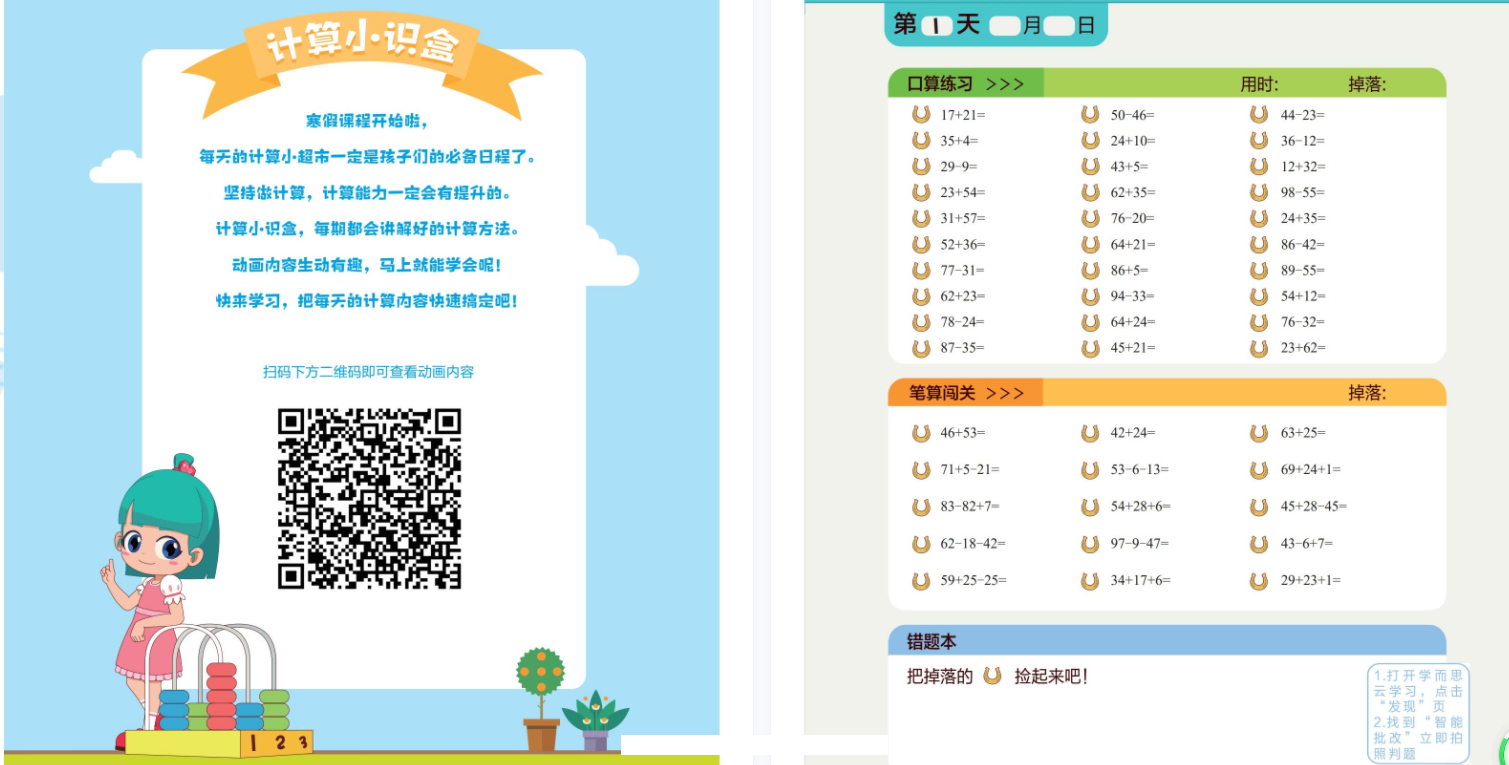Click the horseshoe icon in the 错题本 sentence

pos(992,676)
